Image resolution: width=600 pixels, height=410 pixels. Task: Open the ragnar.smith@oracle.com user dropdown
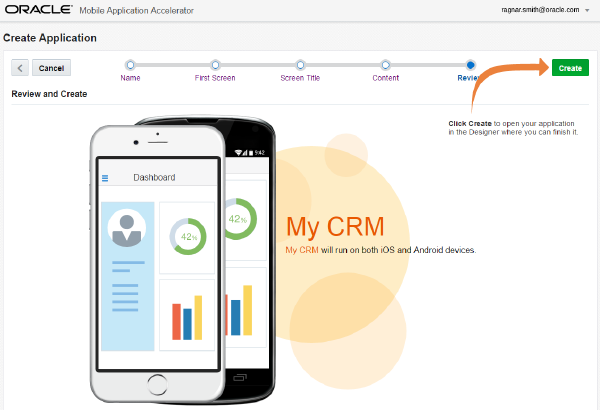[545, 10]
